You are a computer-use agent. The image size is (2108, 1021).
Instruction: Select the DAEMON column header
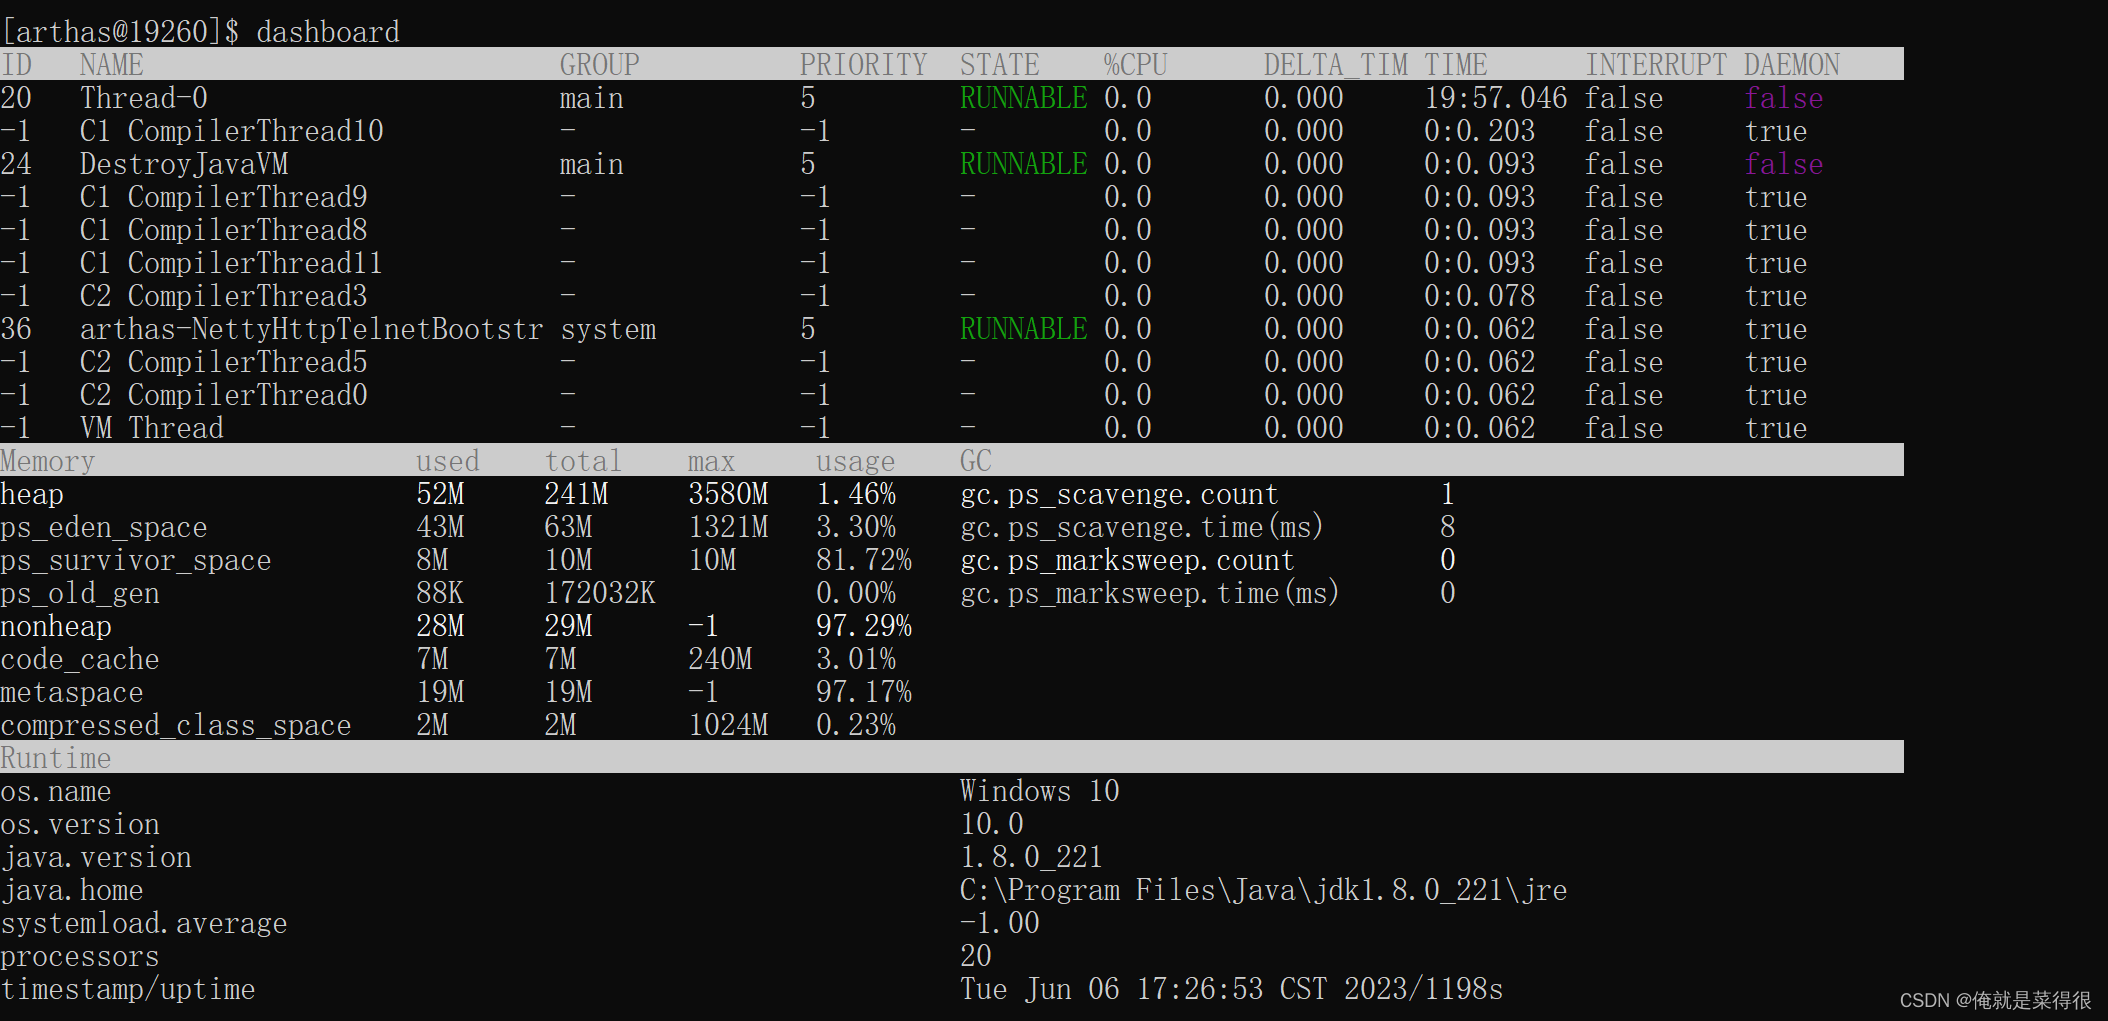point(1792,65)
